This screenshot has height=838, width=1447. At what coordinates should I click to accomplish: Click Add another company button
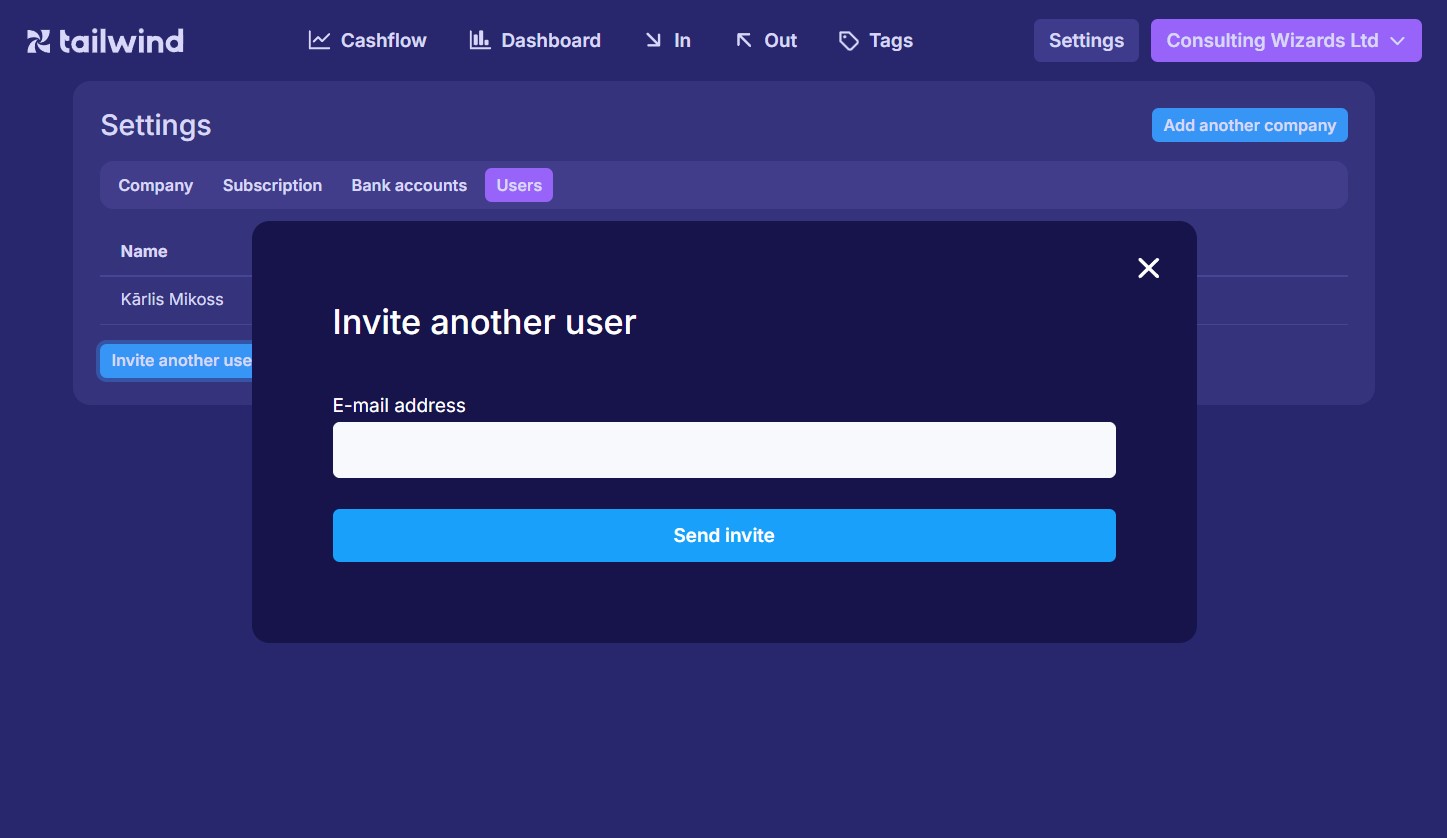tap(1250, 125)
